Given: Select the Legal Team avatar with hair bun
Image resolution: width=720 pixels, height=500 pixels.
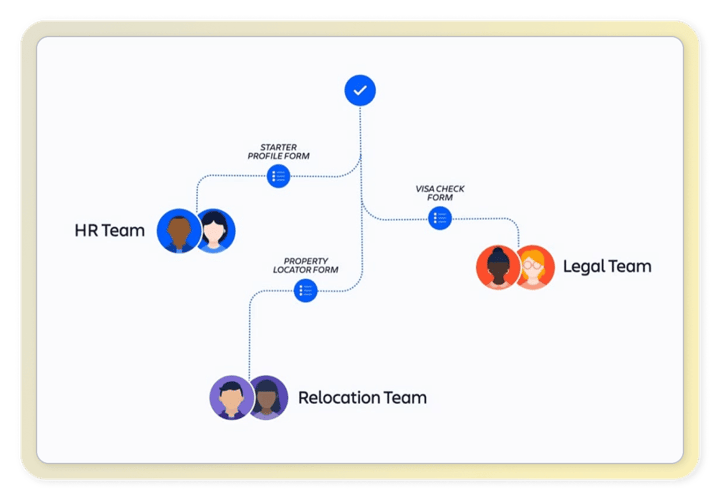Looking at the screenshot, I should (x=498, y=267).
